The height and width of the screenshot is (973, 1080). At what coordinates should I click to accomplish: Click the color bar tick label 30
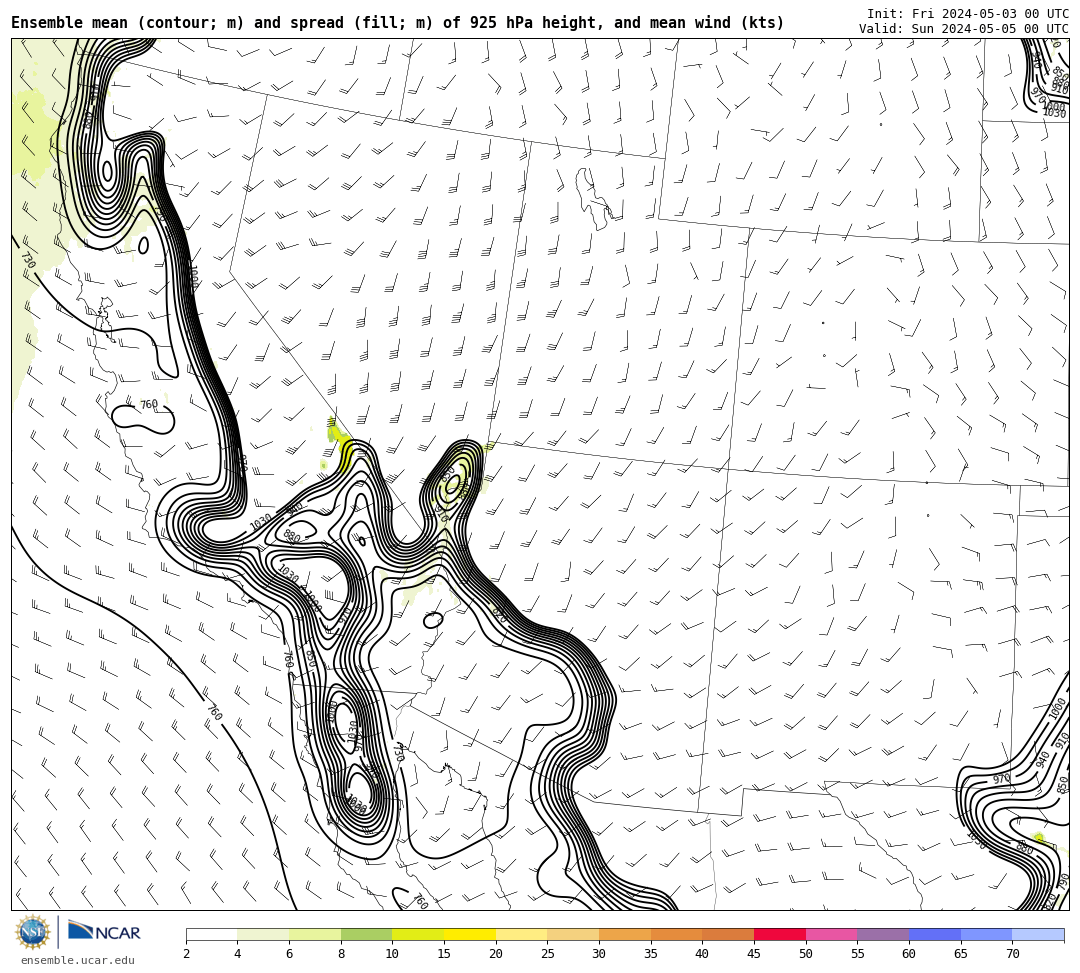tap(599, 954)
